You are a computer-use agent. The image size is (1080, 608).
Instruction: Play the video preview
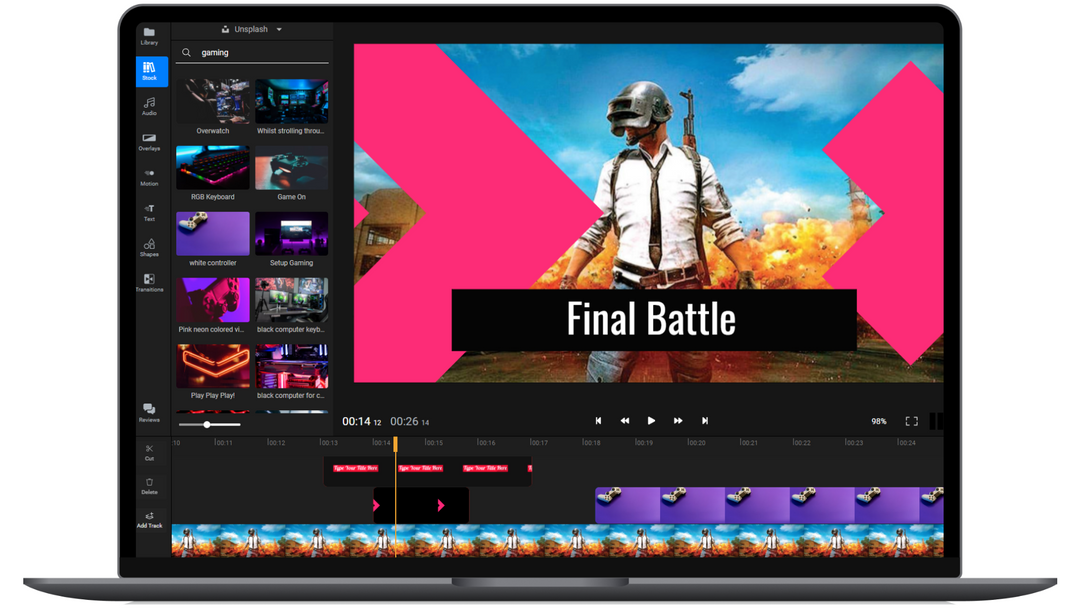click(651, 421)
